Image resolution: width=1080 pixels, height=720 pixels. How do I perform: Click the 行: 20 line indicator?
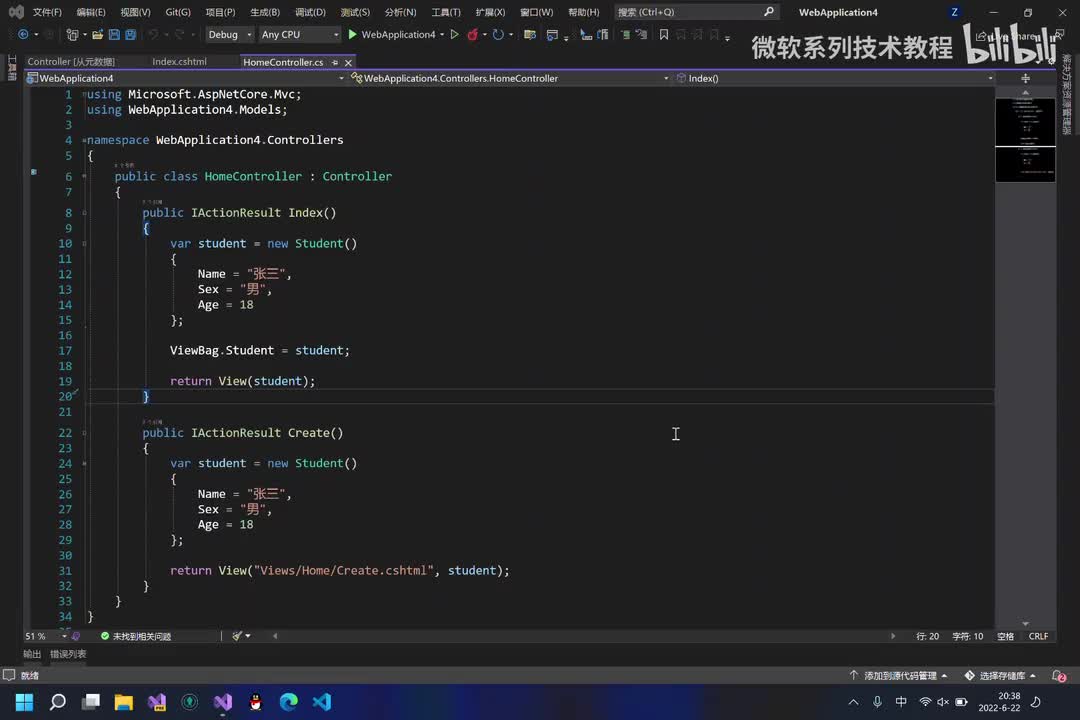click(x=927, y=636)
